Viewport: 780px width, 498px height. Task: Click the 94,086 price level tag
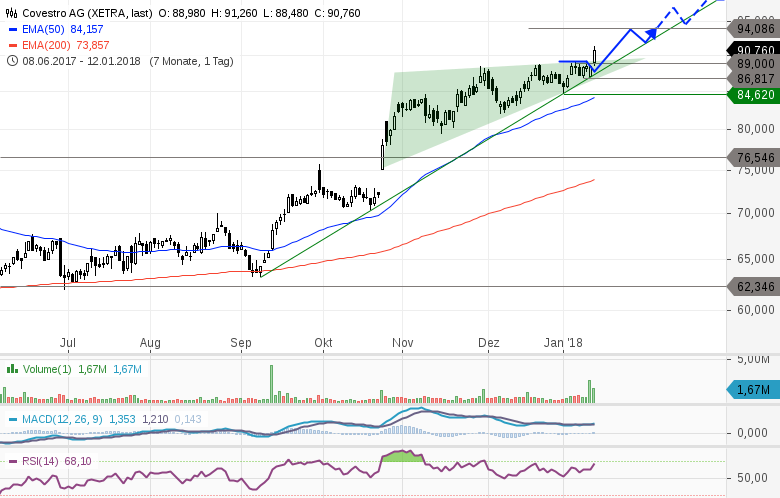[753, 29]
